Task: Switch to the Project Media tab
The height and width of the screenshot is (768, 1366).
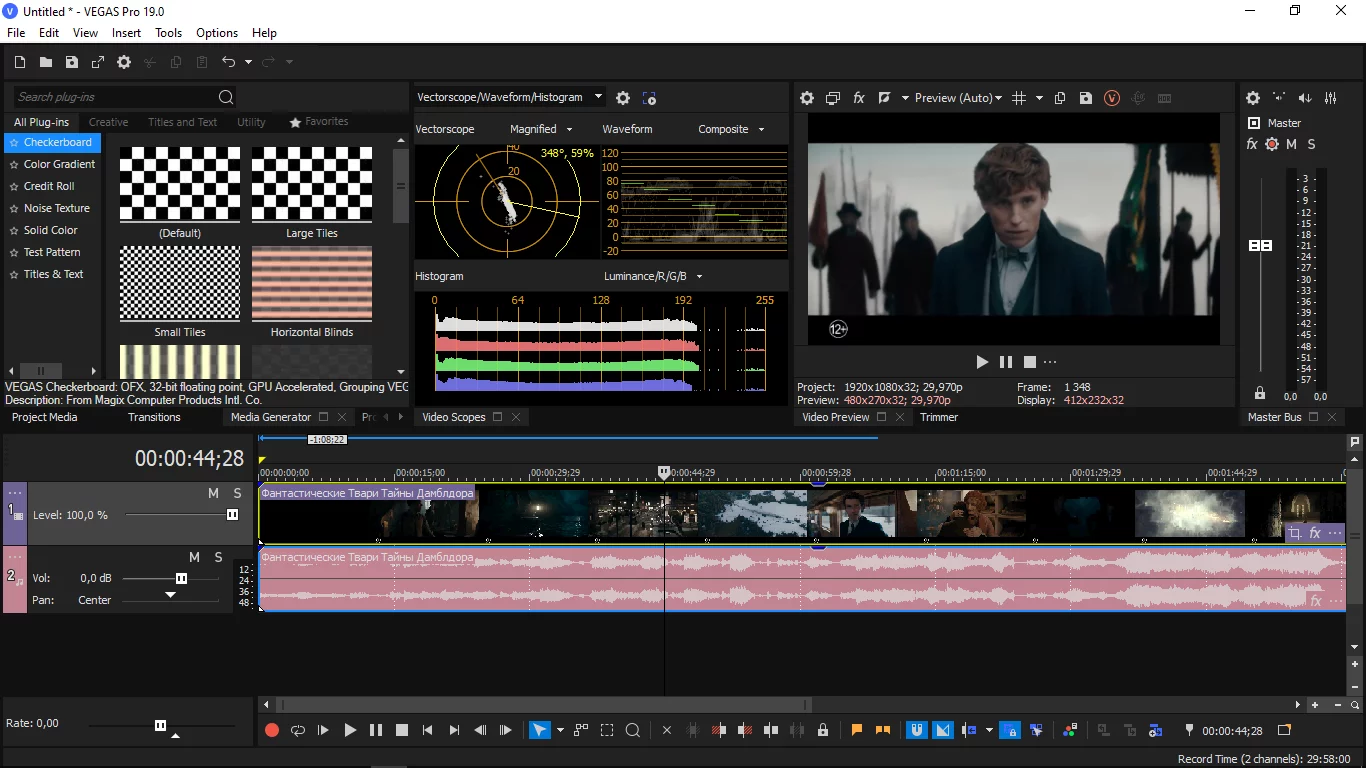Action: (44, 417)
